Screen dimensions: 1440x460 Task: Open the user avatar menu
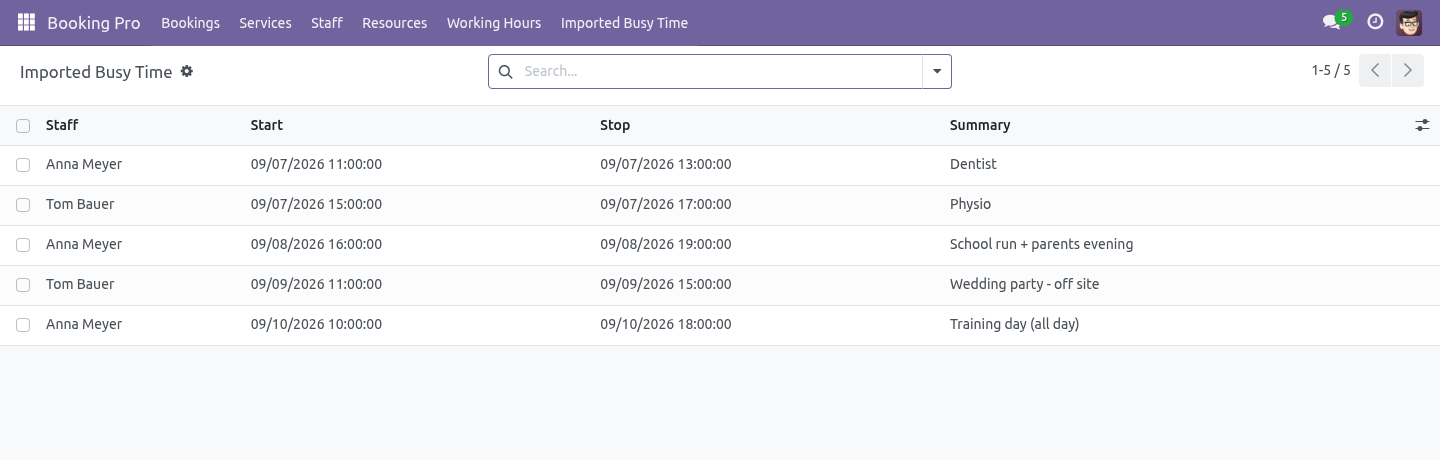pos(1409,22)
